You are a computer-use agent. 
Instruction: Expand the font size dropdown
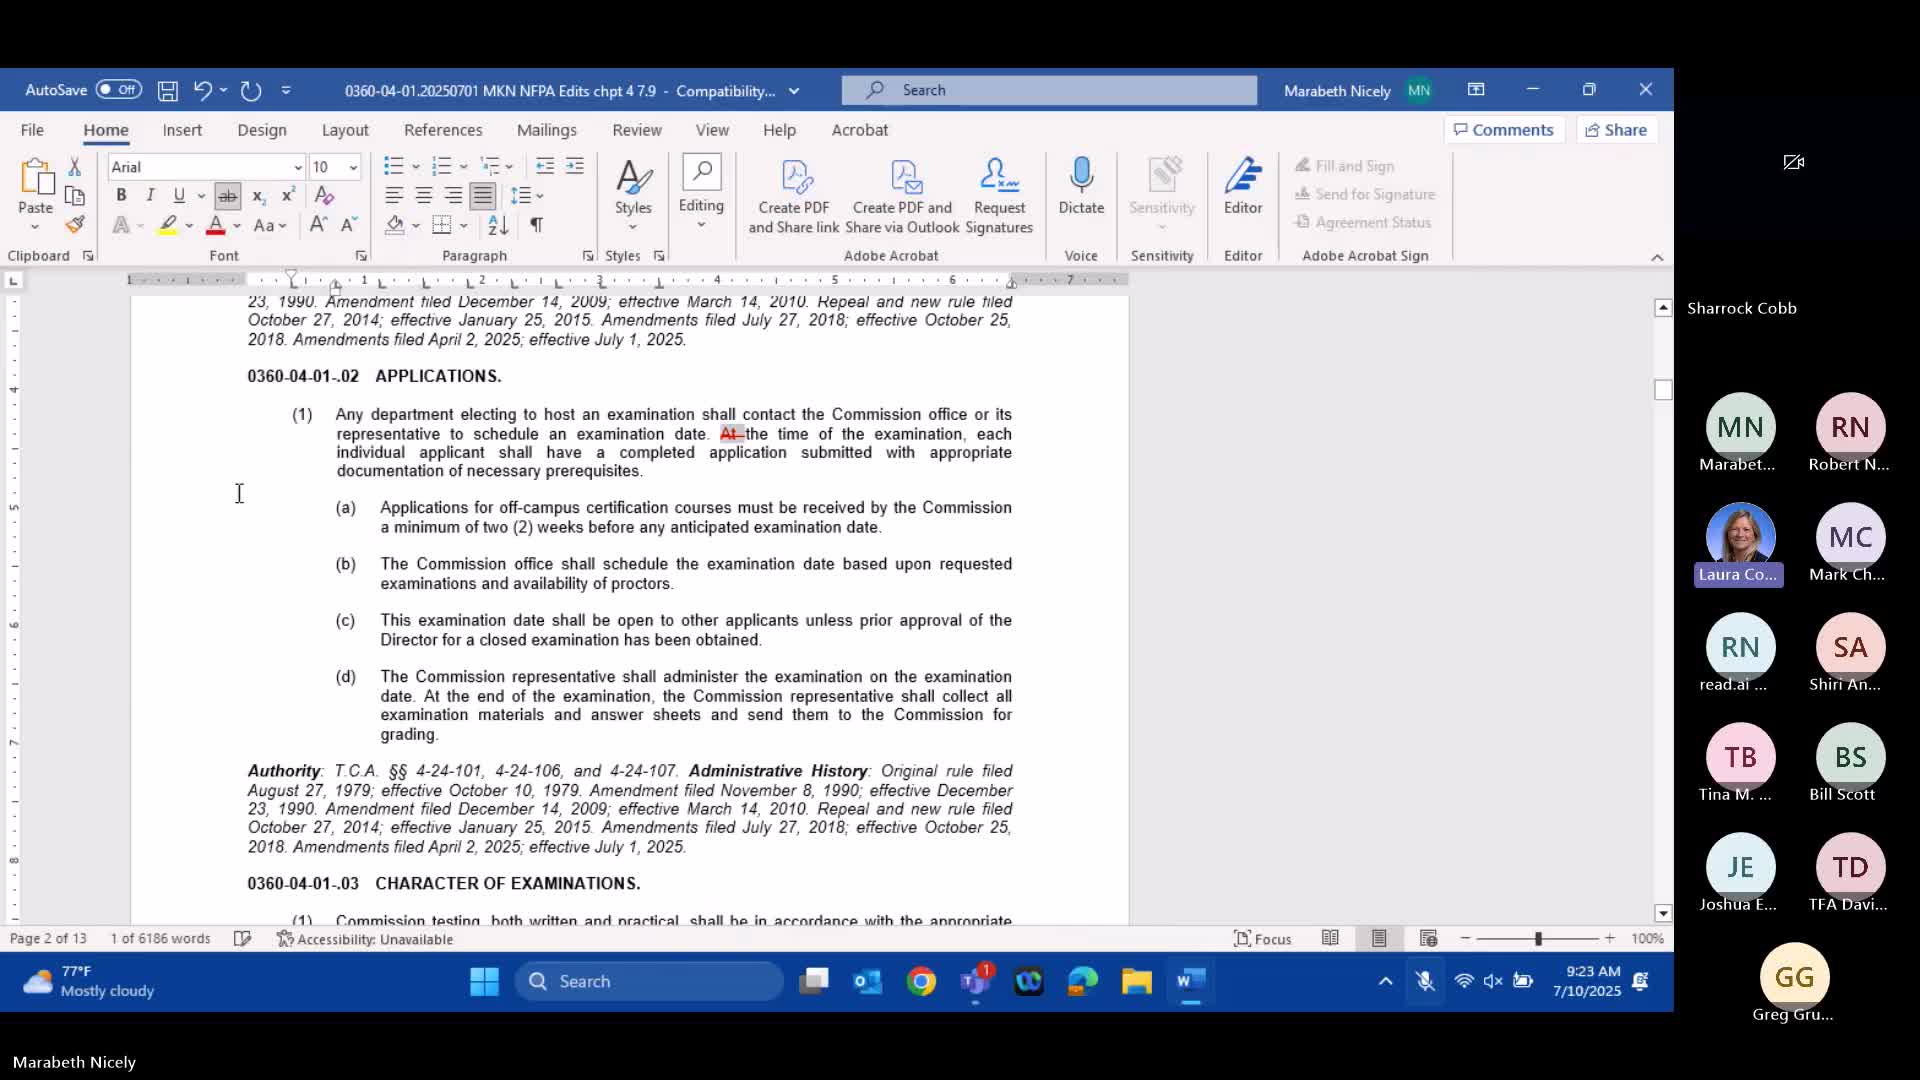click(x=353, y=167)
